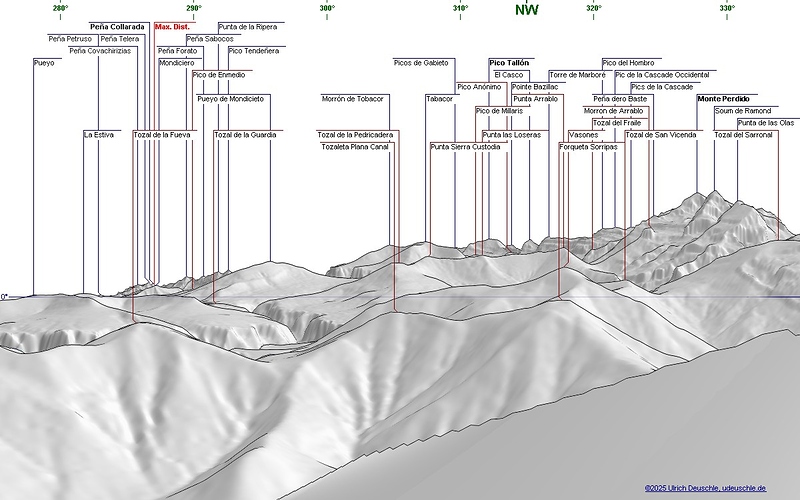Screen dimensions: 800x500
Task: Click the Peña Collarada label
Action: tap(117, 27)
